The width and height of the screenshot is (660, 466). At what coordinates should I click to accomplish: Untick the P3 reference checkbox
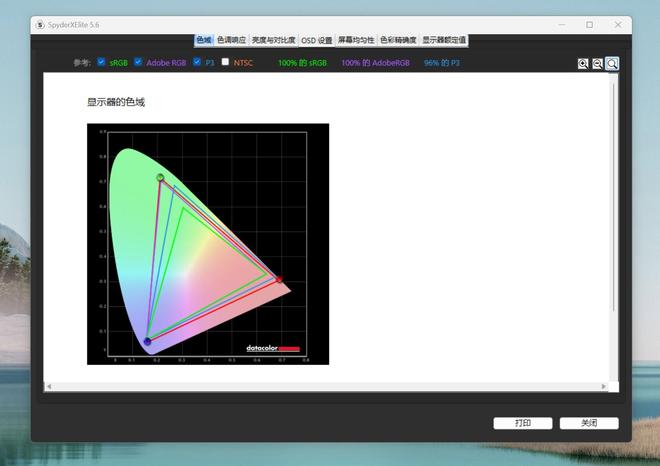tap(197, 62)
